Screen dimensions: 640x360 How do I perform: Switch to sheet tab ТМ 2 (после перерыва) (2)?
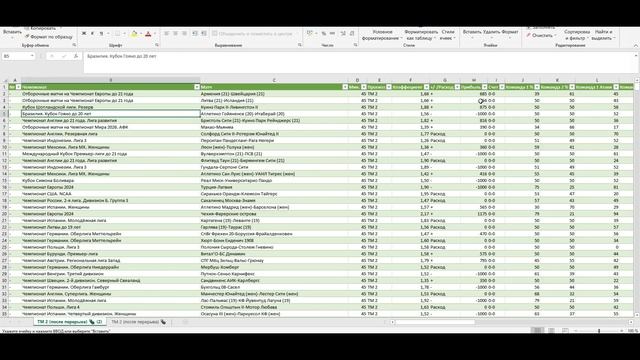[x=70, y=322]
